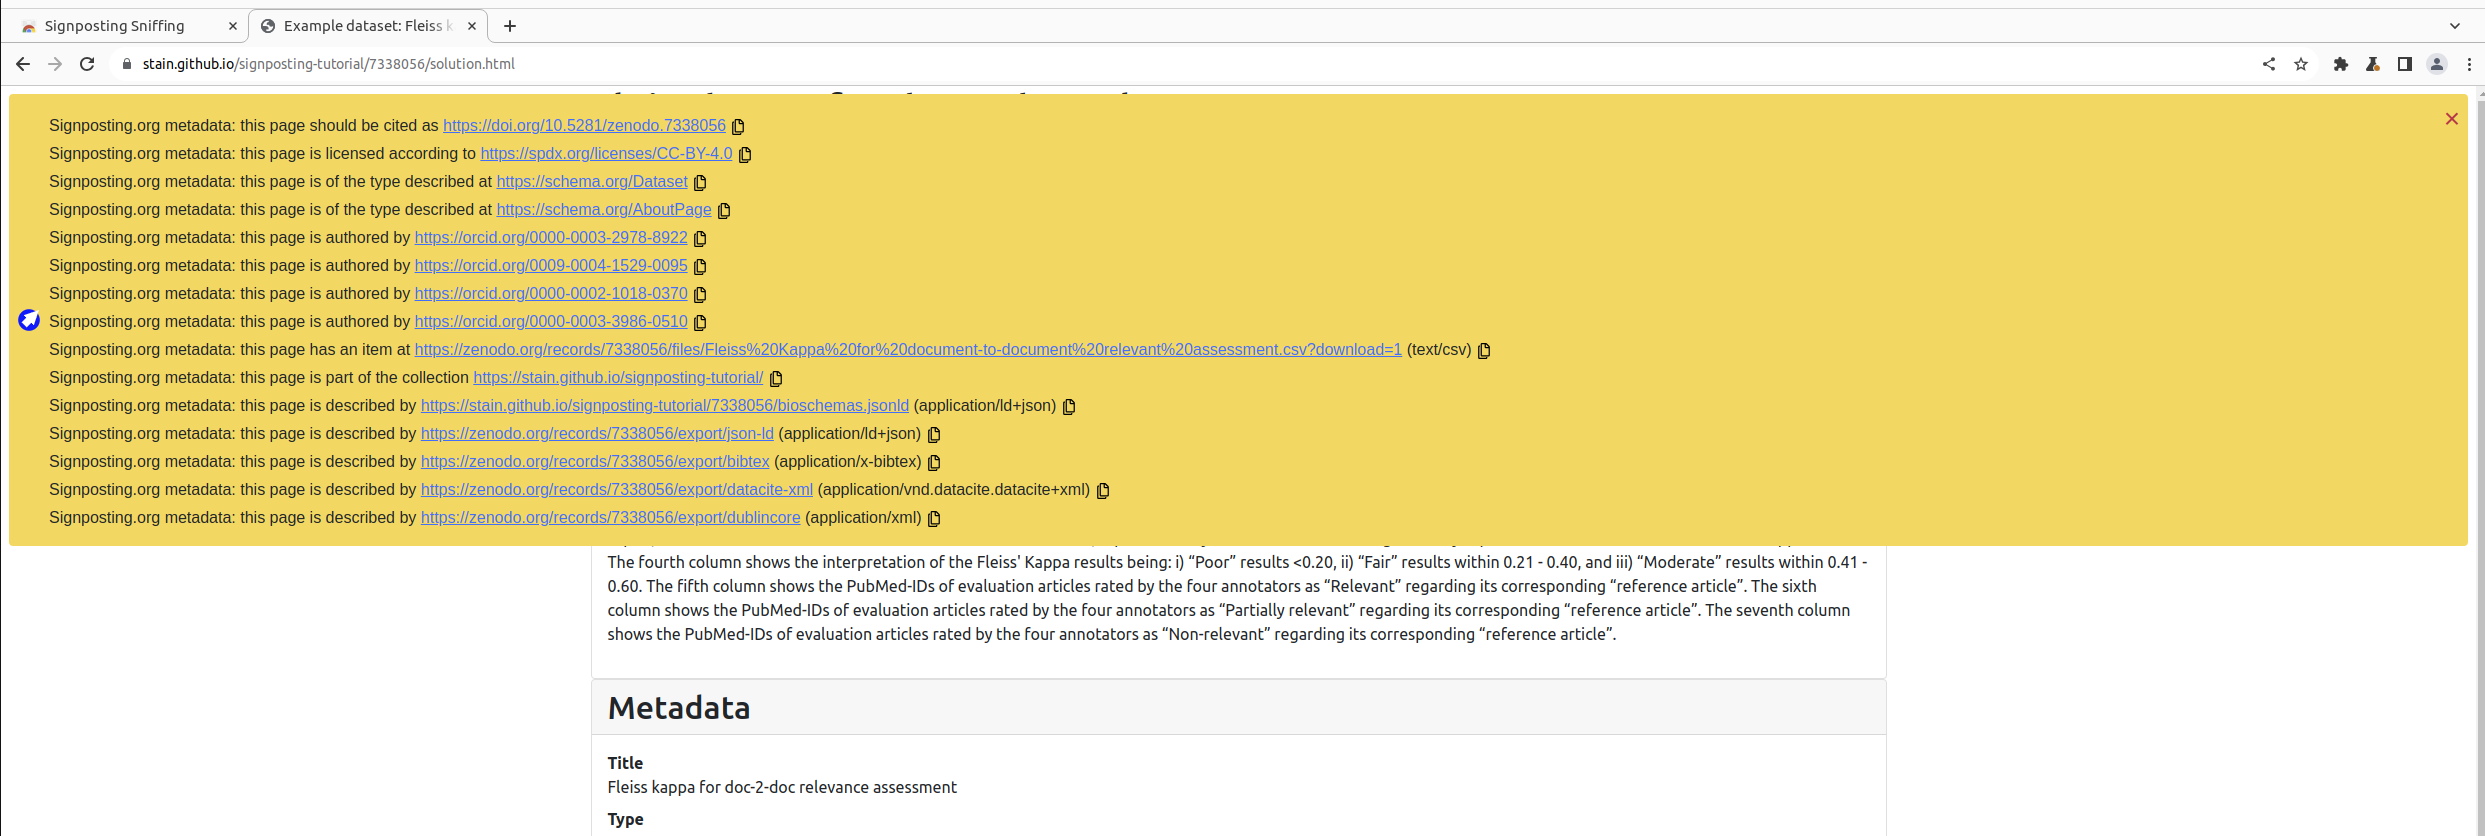Open the tab search dropdown arrow
2485x836 pixels.
pyautogui.click(x=2455, y=26)
